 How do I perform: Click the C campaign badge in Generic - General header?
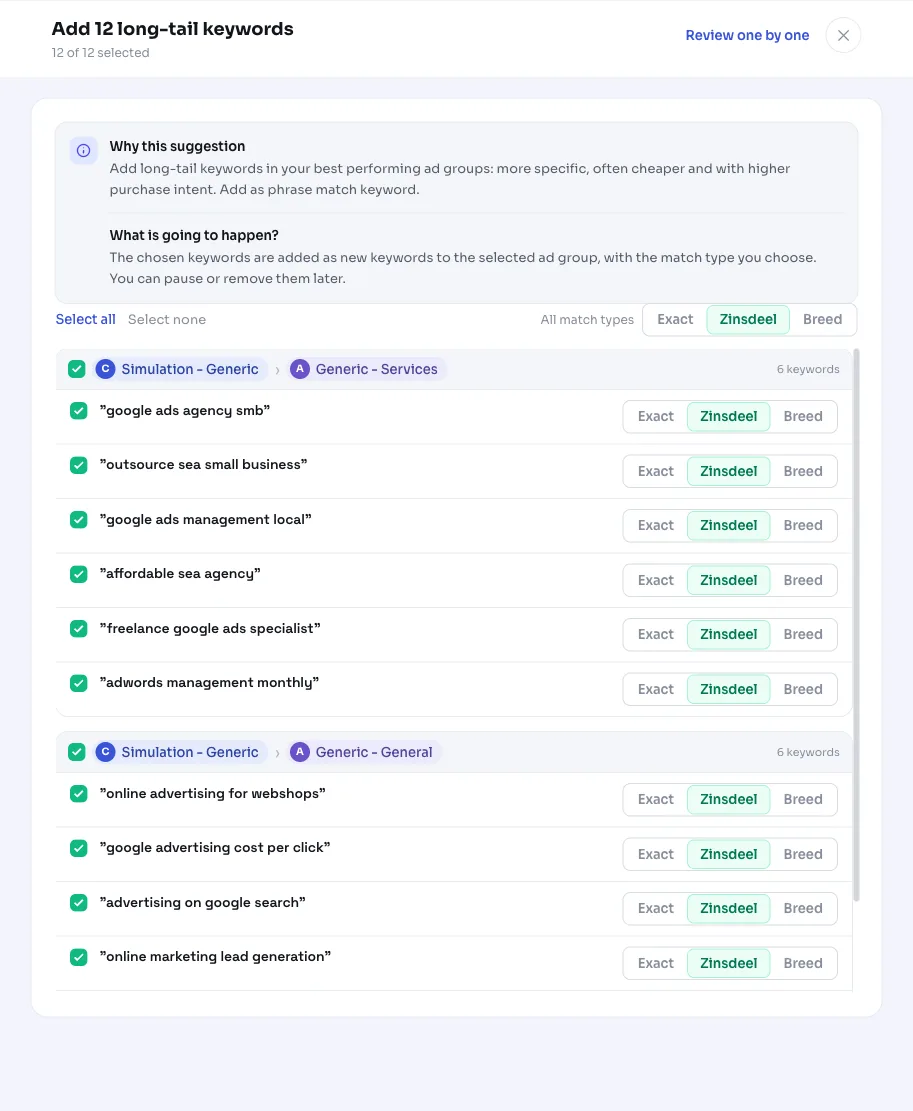point(106,752)
